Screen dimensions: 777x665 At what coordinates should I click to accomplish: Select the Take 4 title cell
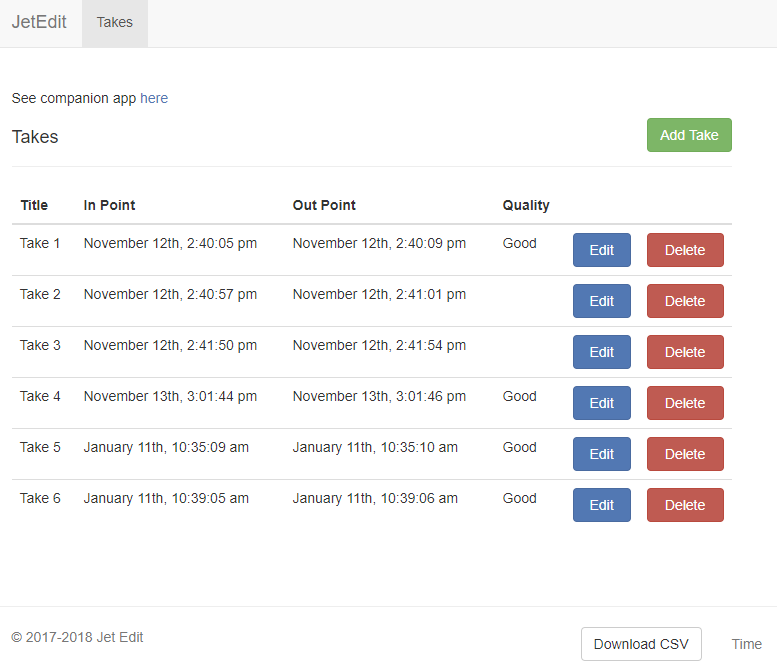(x=40, y=396)
